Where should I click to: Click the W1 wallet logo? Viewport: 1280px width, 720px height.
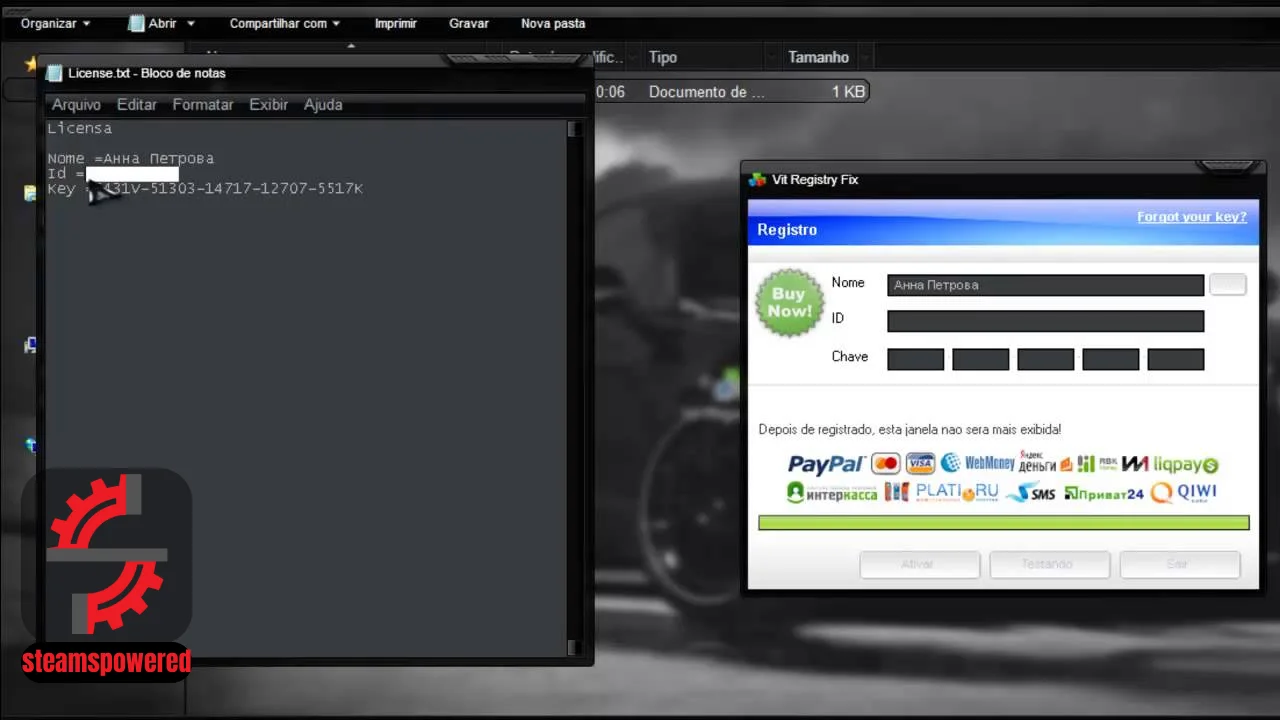1135,464
